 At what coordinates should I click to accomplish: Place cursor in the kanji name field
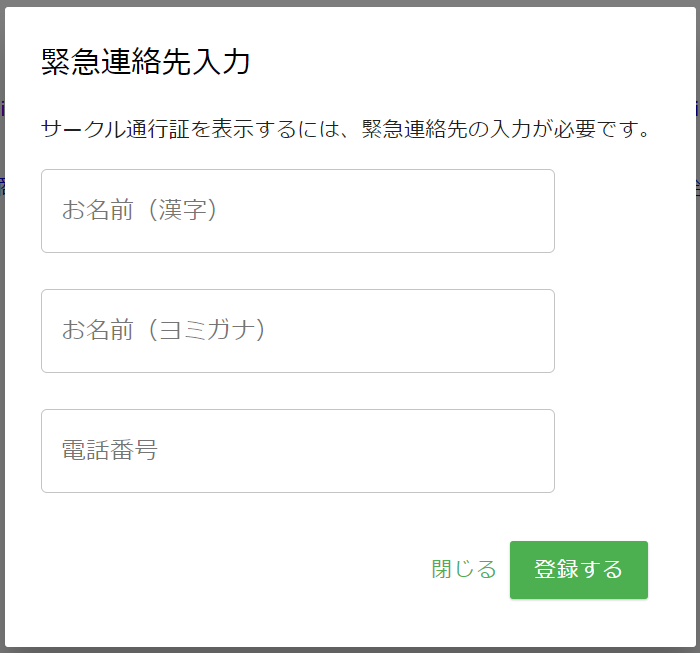point(298,211)
